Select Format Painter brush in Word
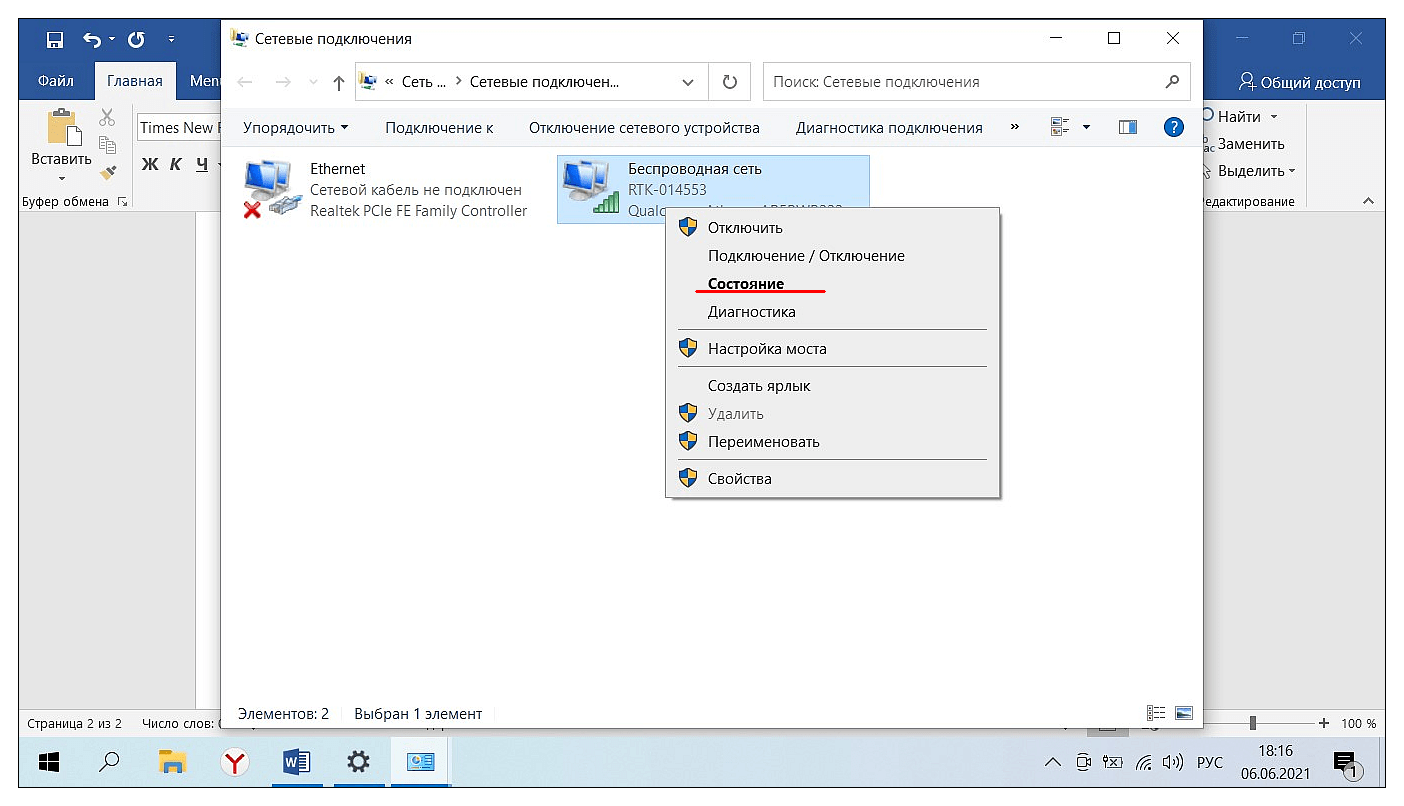The width and height of the screenshot is (1404, 806). (107, 172)
